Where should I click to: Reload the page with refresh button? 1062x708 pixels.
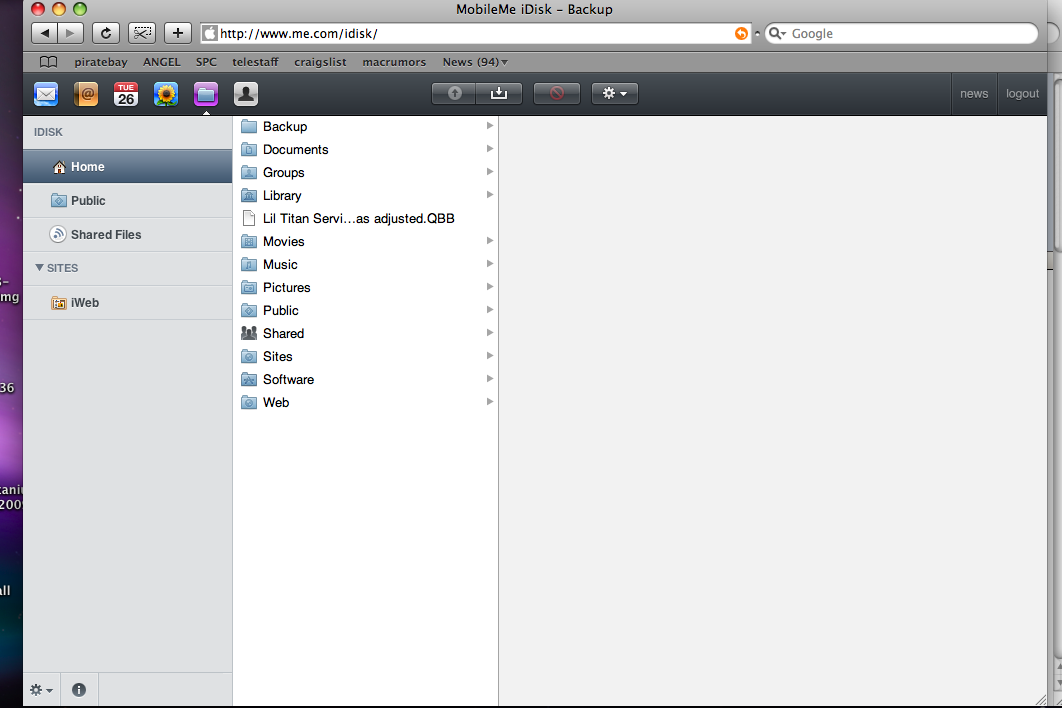coord(106,33)
